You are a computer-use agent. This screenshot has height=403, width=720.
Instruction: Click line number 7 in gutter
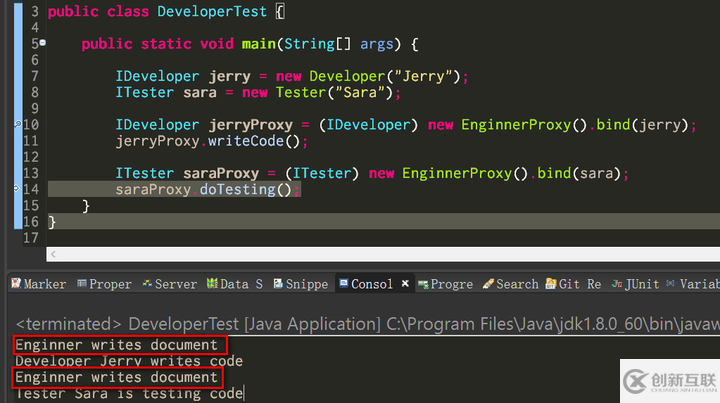(x=35, y=76)
